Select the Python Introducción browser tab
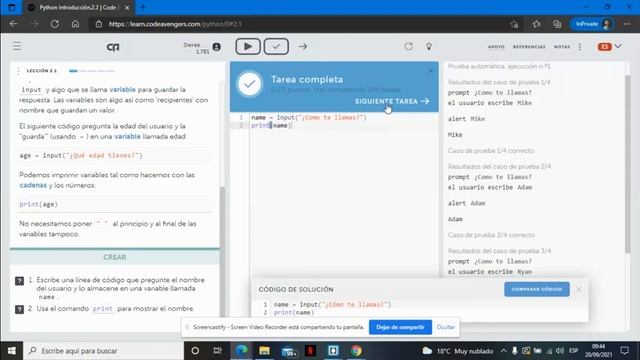This screenshot has height=360, width=640. 78,7
